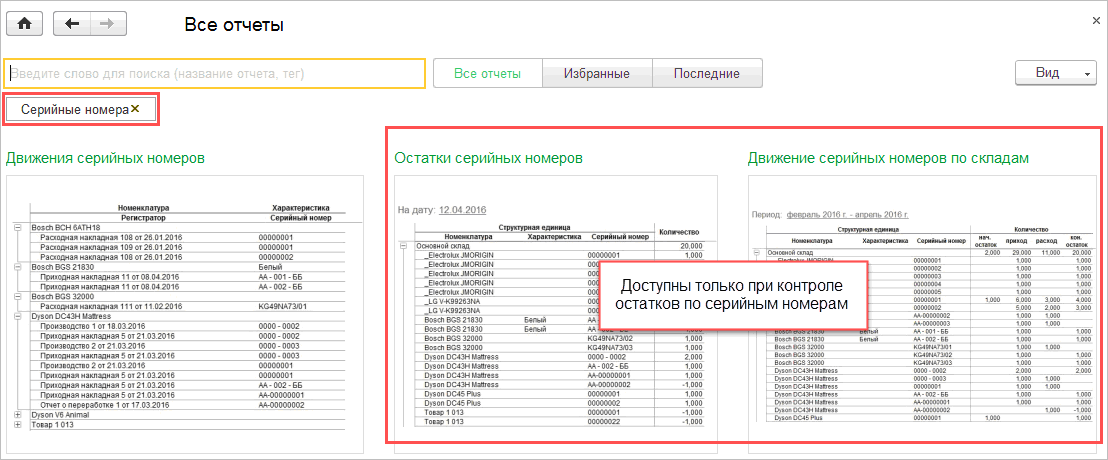The width and height of the screenshot is (1108, 460).
Task: Remove the Серийные номера tag filter
Action: point(135,109)
